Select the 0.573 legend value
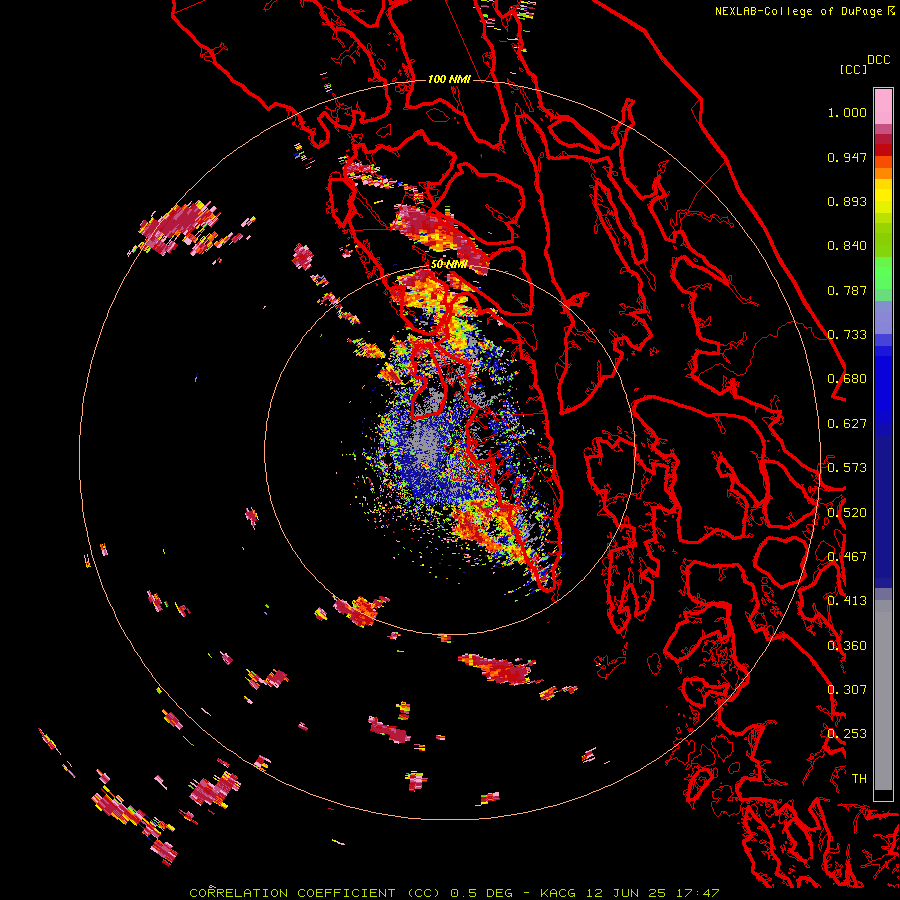 click(x=847, y=468)
